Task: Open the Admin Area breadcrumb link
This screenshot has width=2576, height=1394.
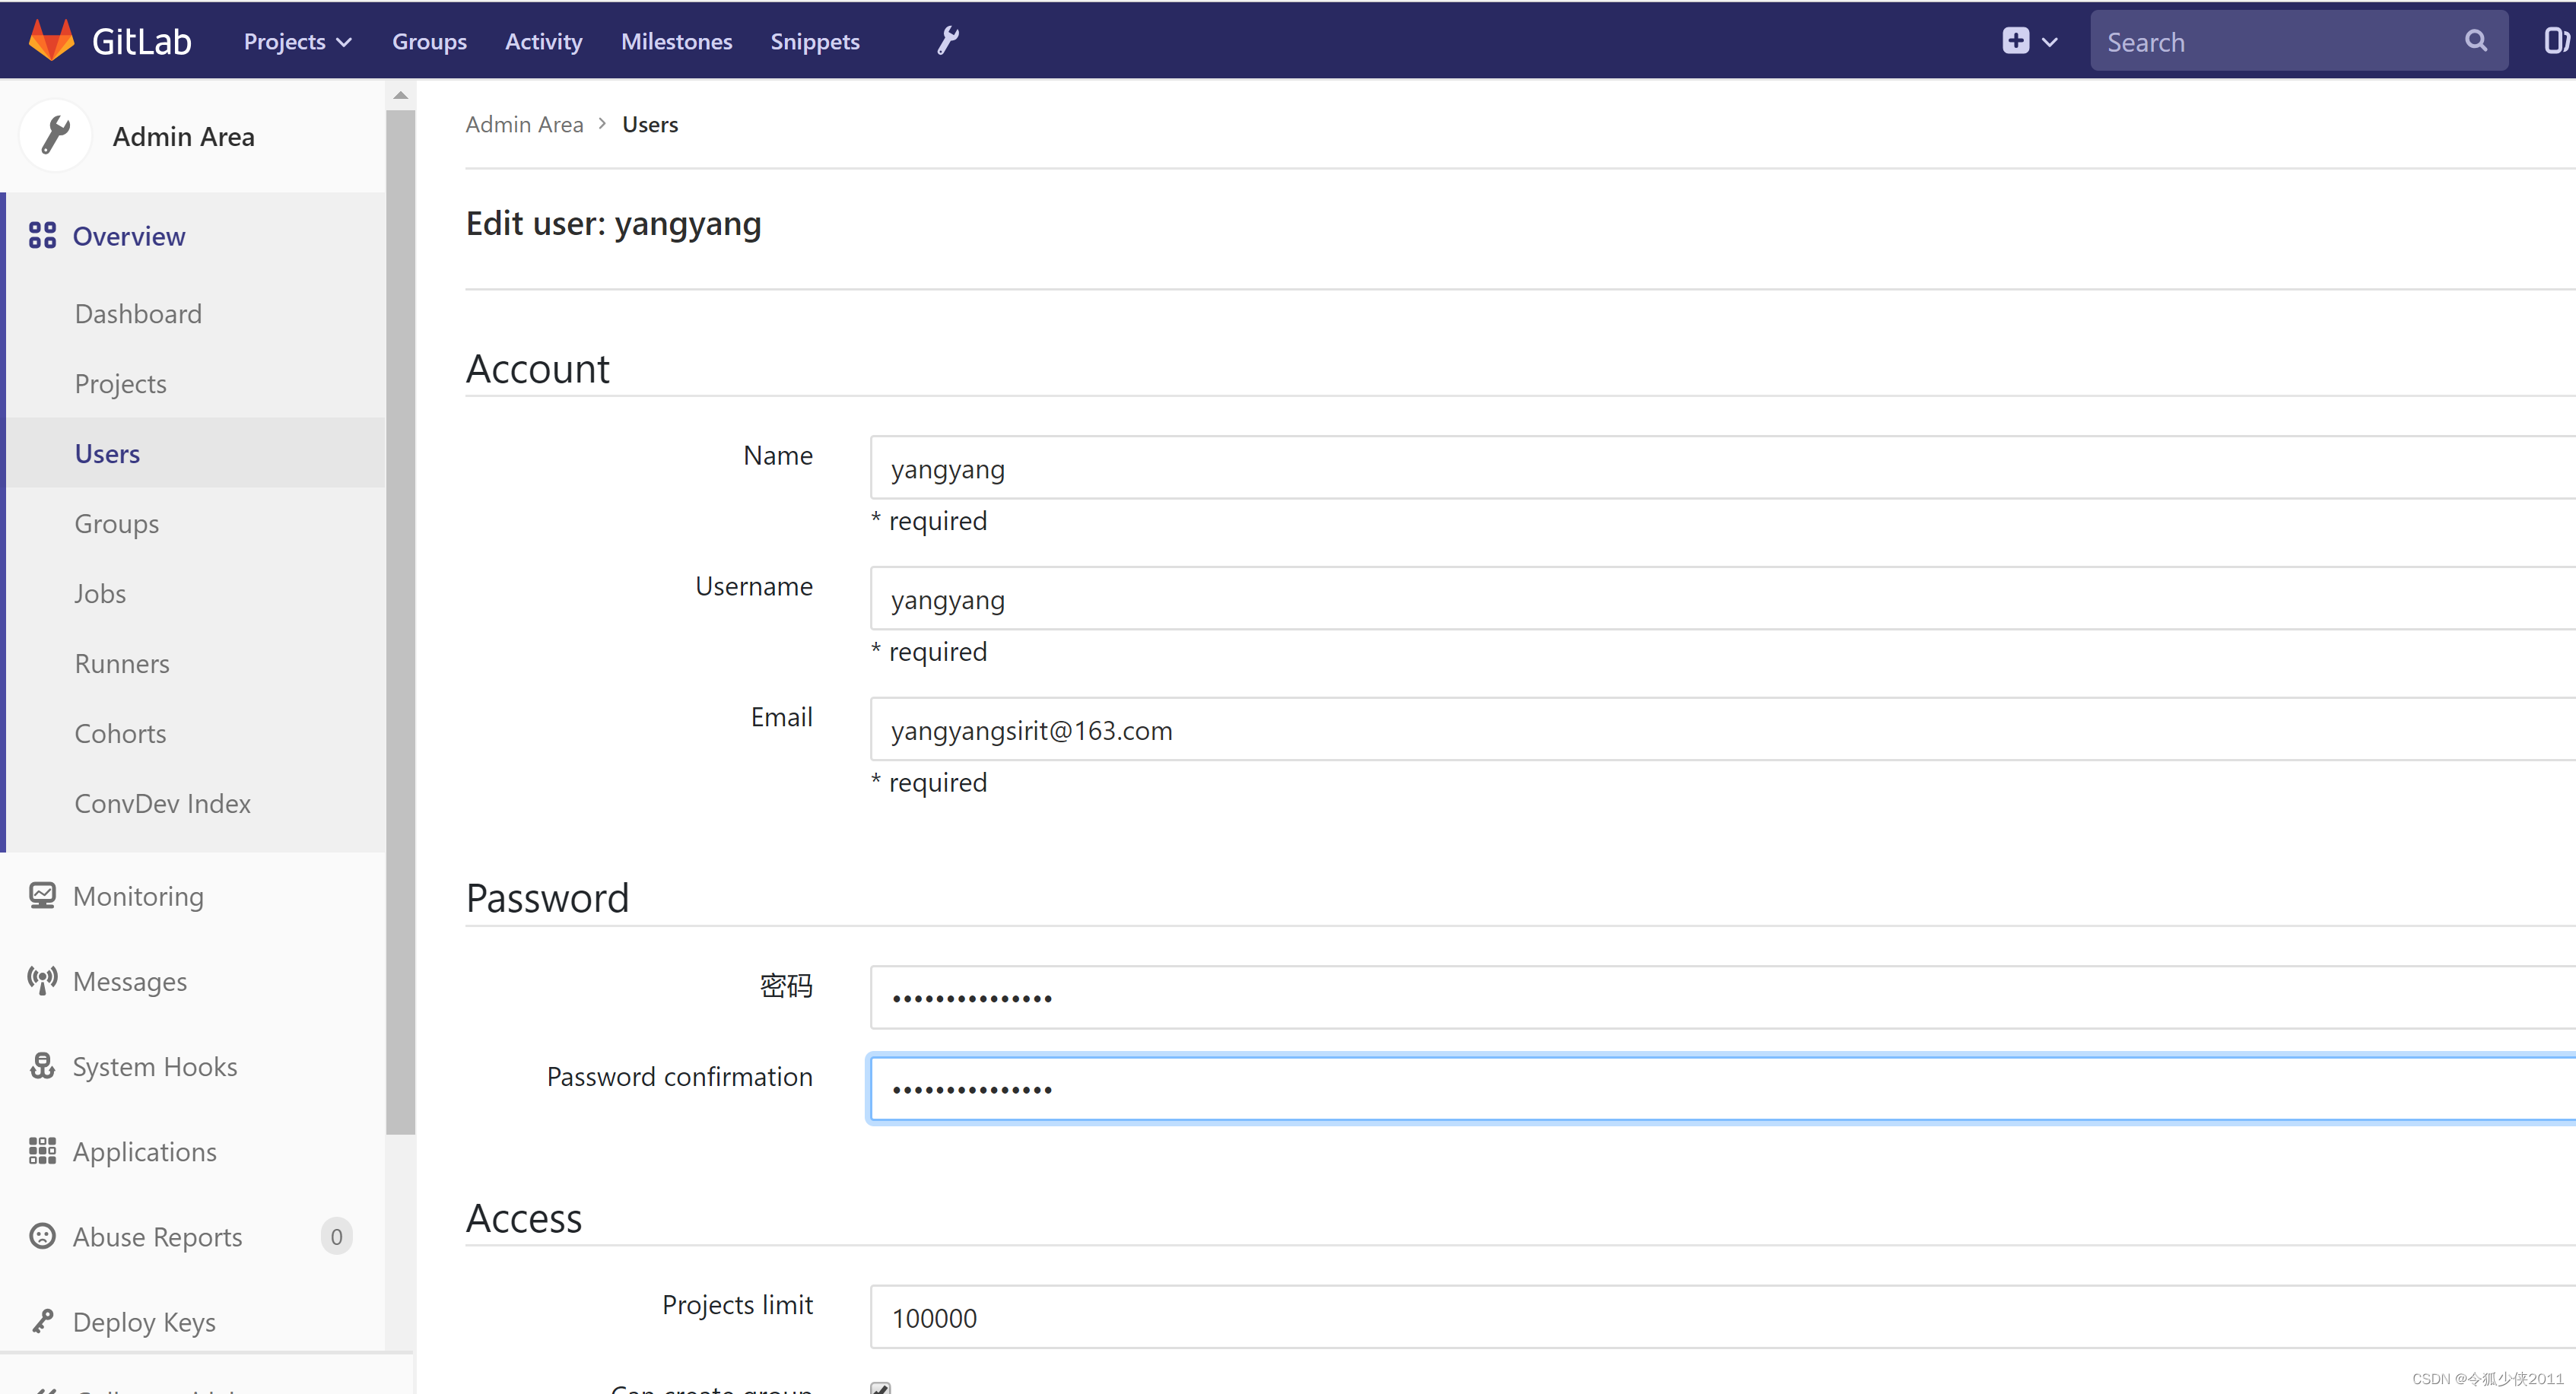Action: pyautogui.click(x=524, y=124)
